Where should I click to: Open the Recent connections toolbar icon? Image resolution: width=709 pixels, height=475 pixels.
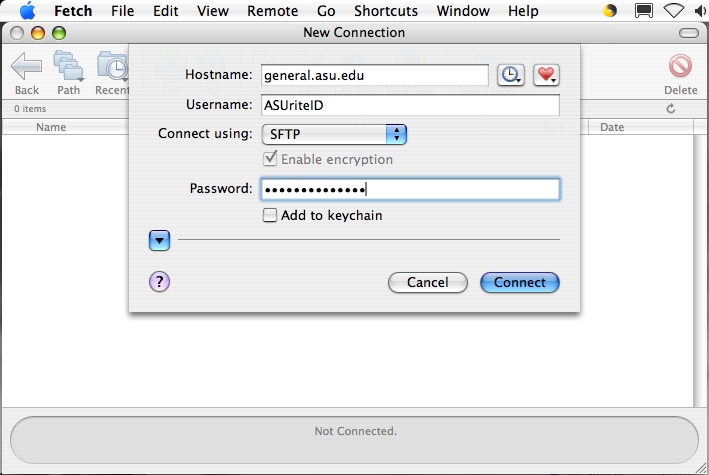click(113, 66)
